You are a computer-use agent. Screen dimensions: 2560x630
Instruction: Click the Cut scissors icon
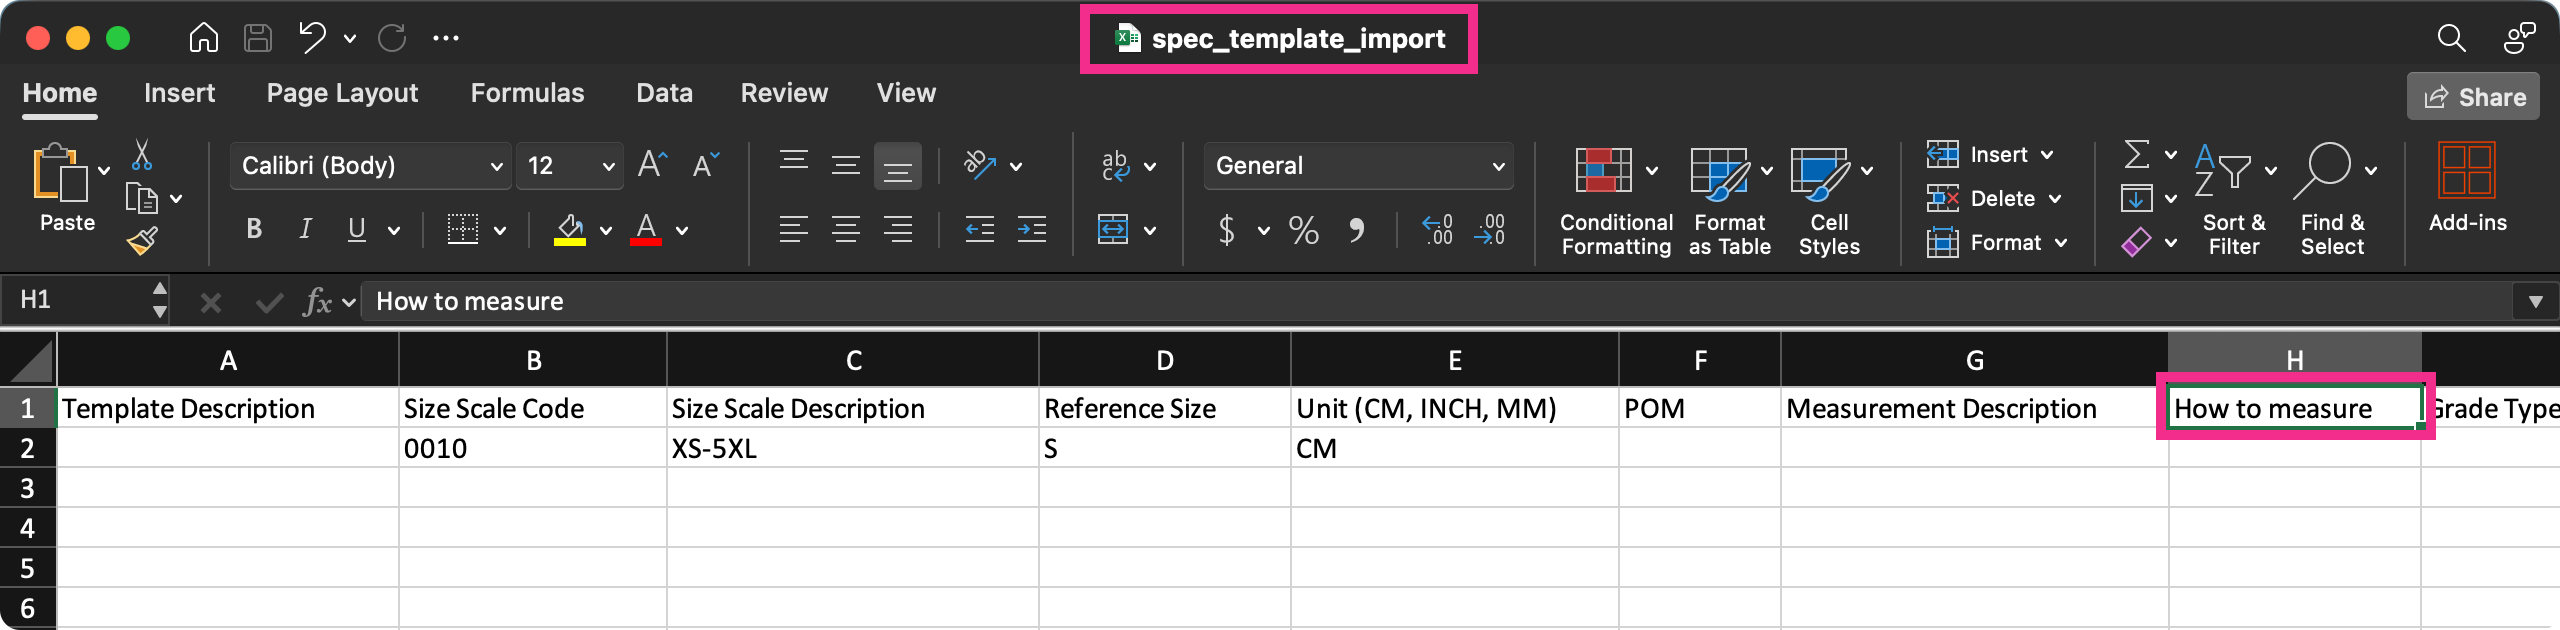pos(142,155)
